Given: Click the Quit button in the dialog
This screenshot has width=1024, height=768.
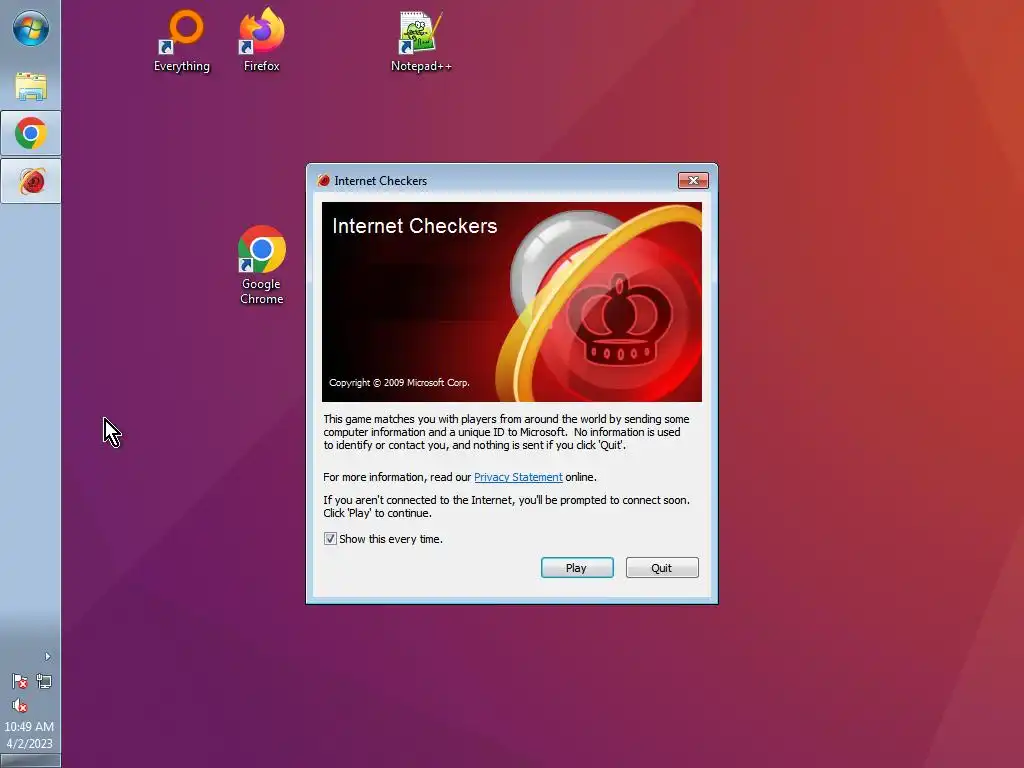Looking at the screenshot, I should pyautogui.click(x=662, y=568).
